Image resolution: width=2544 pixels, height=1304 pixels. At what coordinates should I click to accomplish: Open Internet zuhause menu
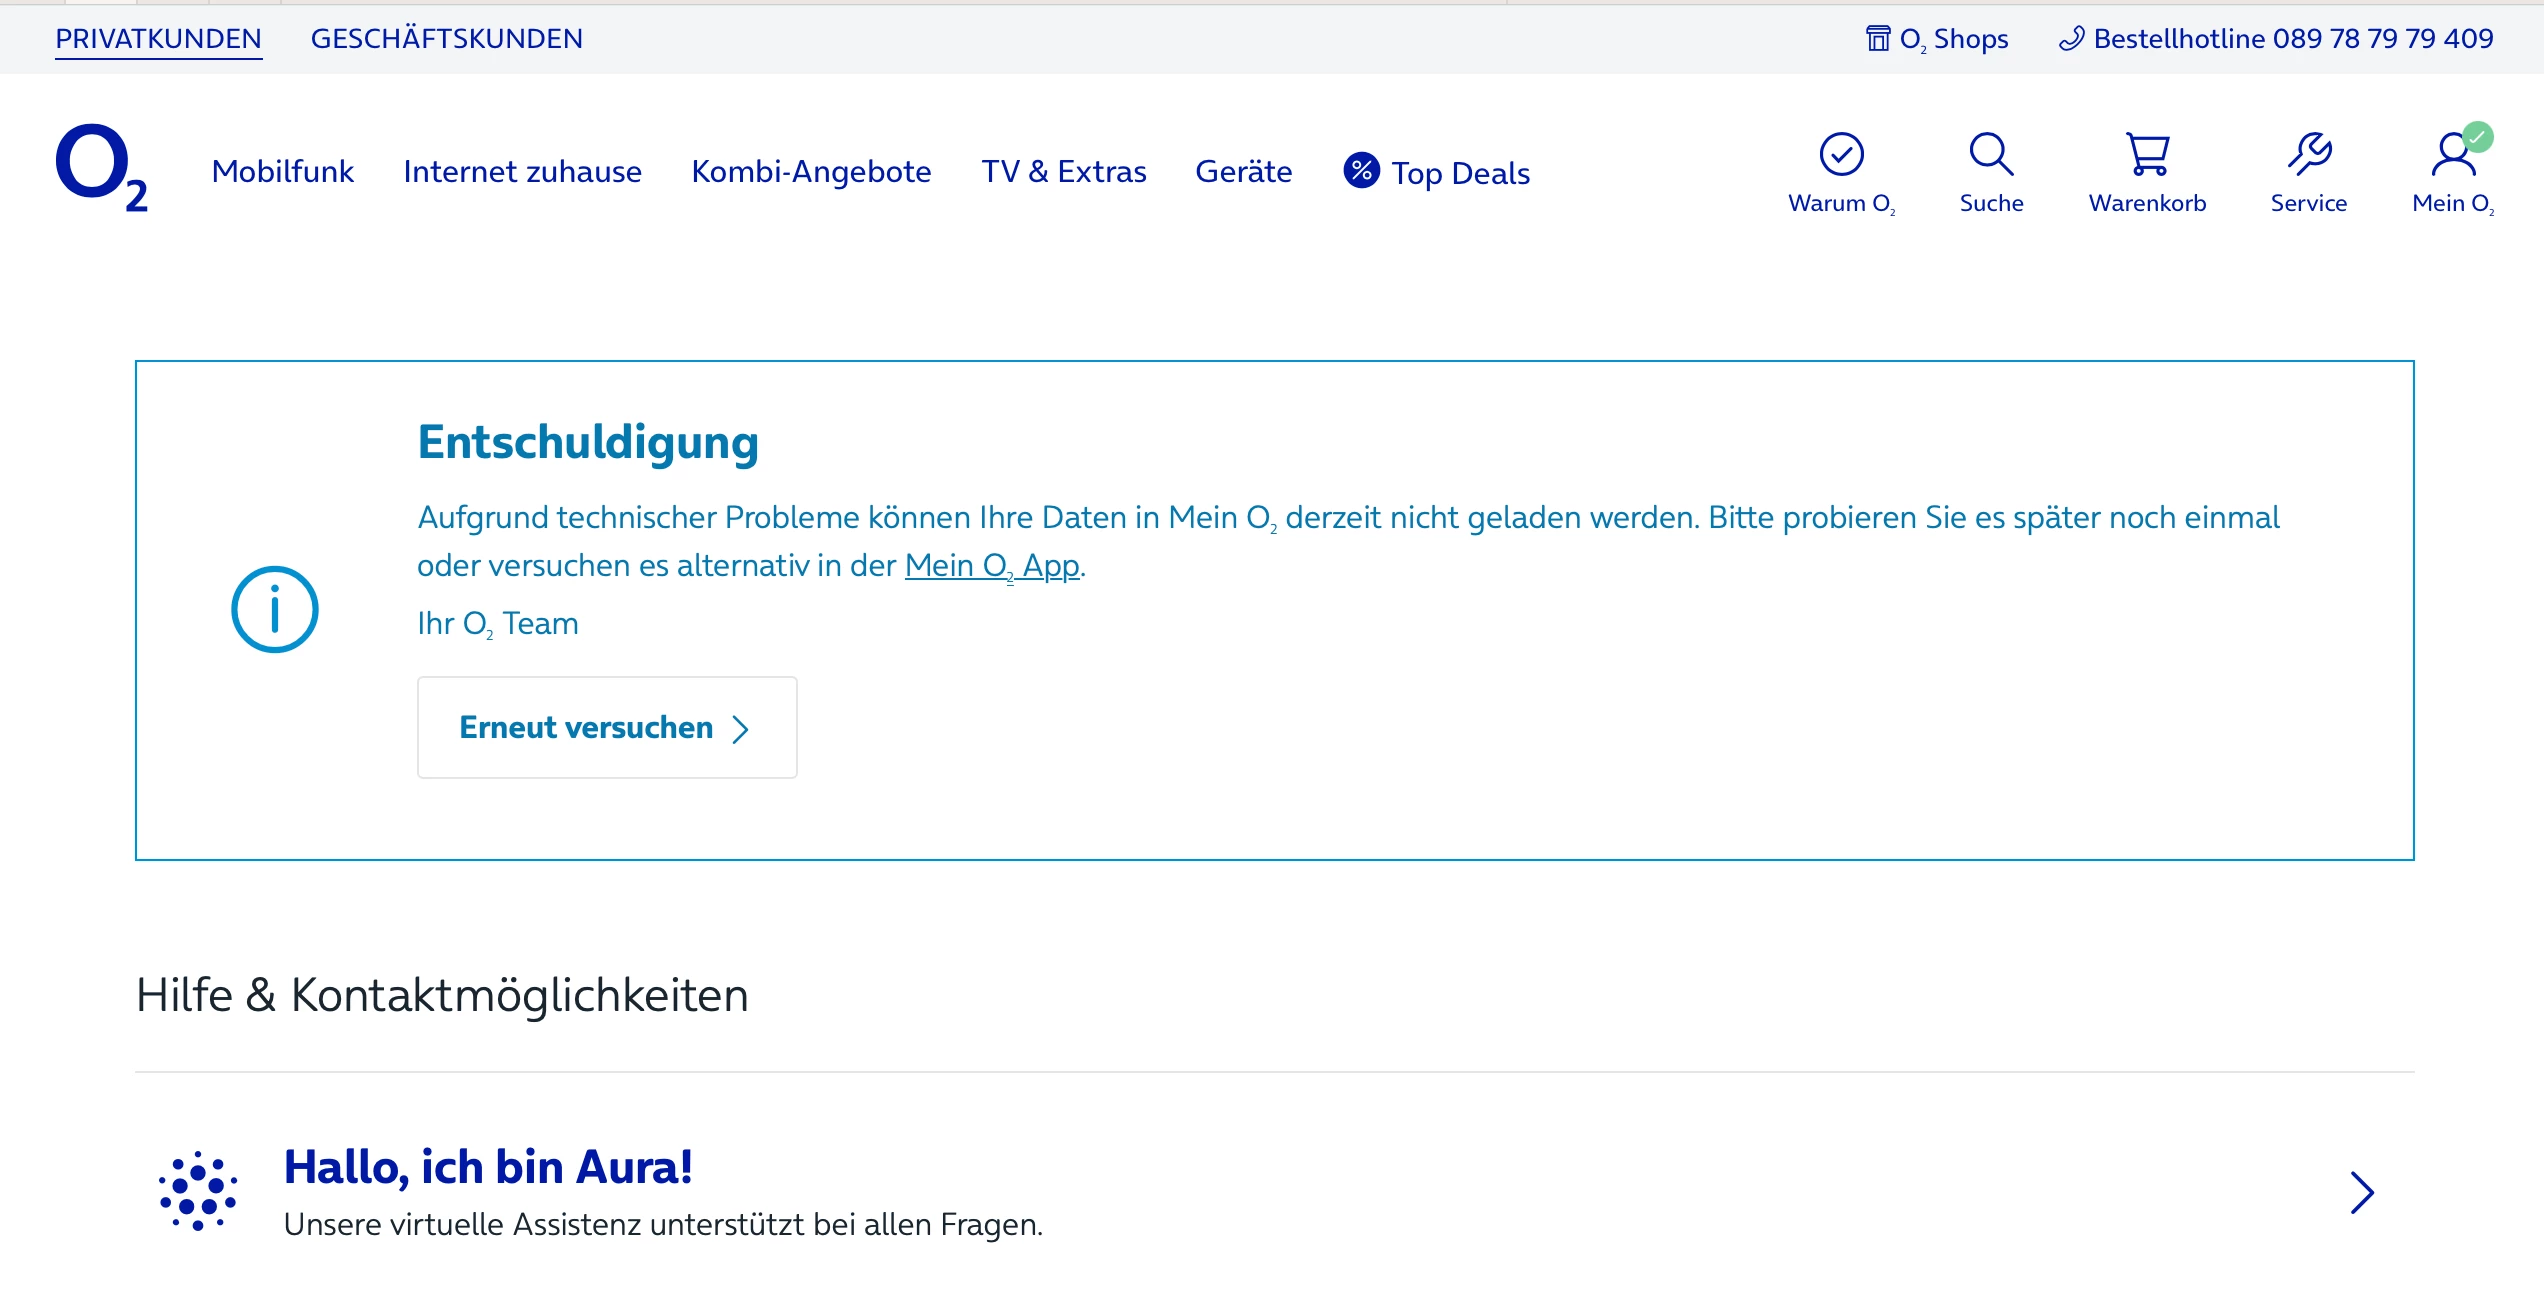click(x=522, y=172)
